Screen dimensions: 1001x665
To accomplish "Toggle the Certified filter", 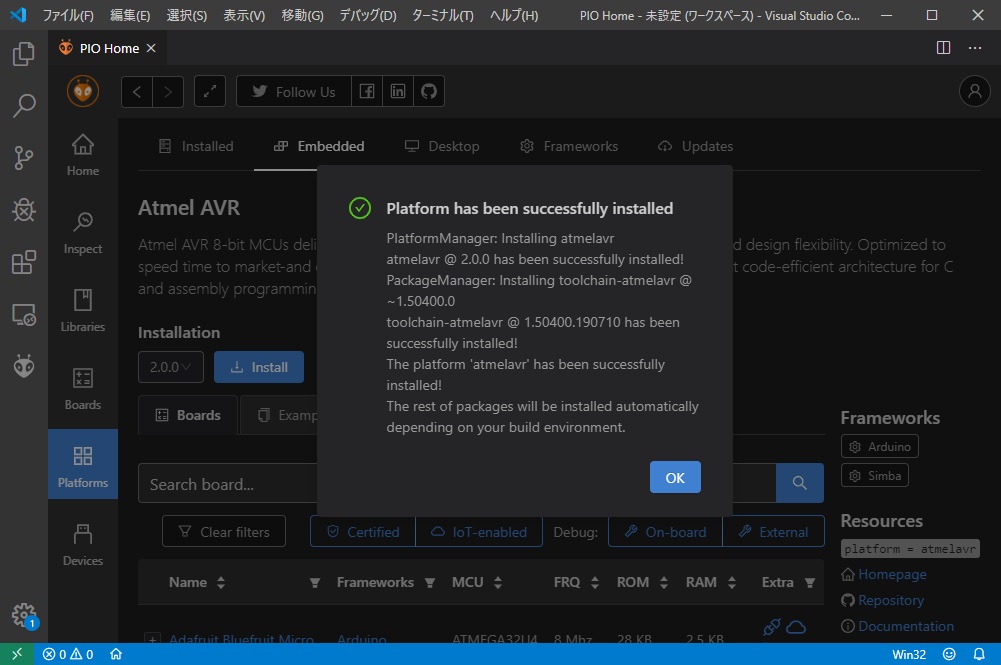I will click(x=363, y=532).
